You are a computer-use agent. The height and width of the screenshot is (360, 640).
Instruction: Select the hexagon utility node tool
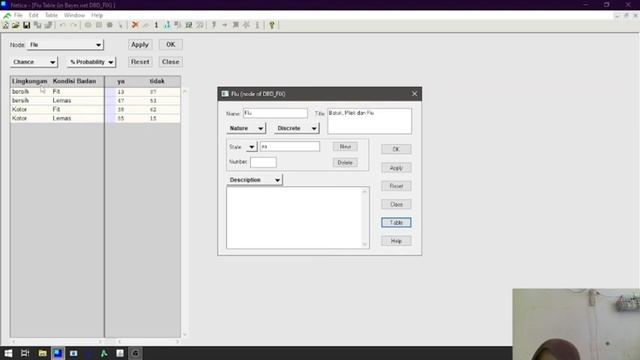(x=109, y=25)
